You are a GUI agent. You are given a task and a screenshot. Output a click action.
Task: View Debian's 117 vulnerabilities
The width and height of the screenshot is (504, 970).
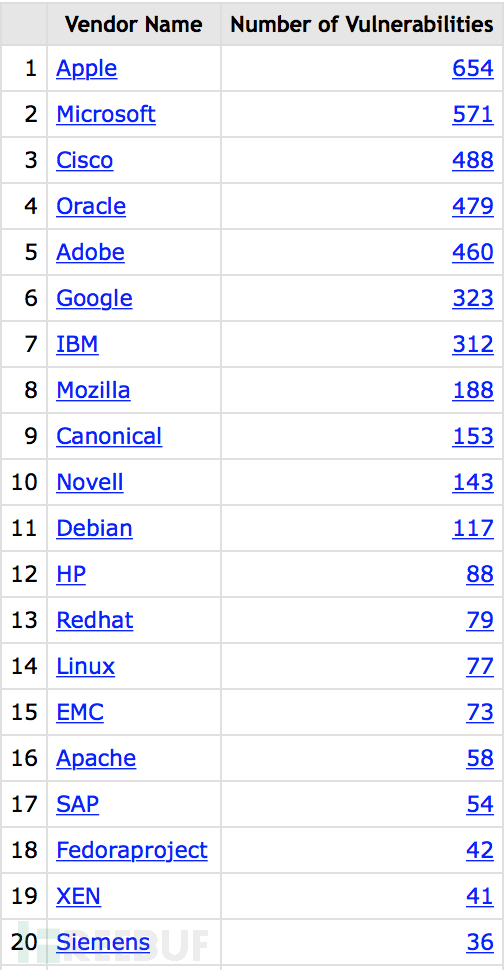click(473, 528)
